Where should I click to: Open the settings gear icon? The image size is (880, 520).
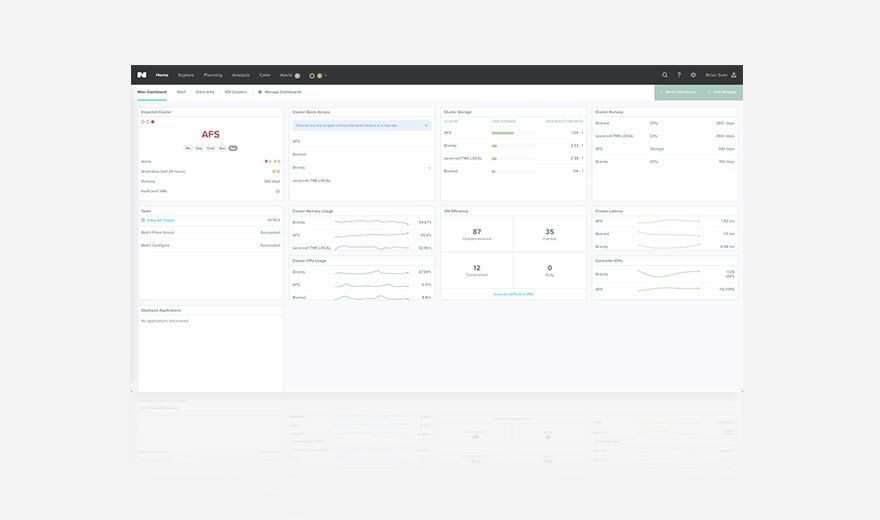[693, 75]
